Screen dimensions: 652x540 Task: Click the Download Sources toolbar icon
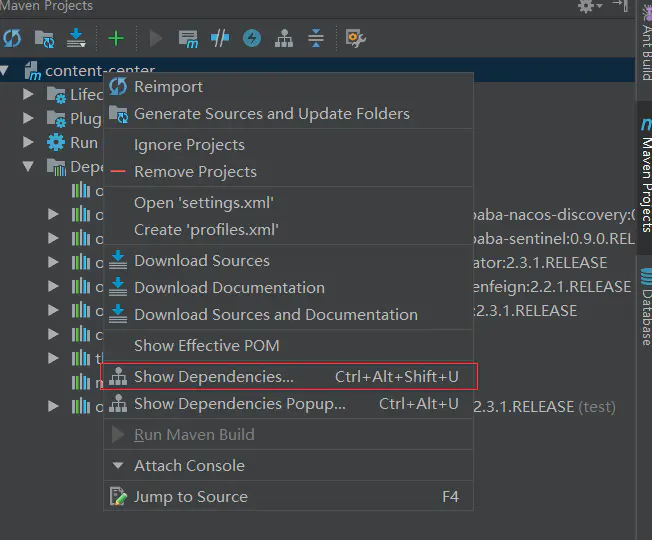pos(76,38)
